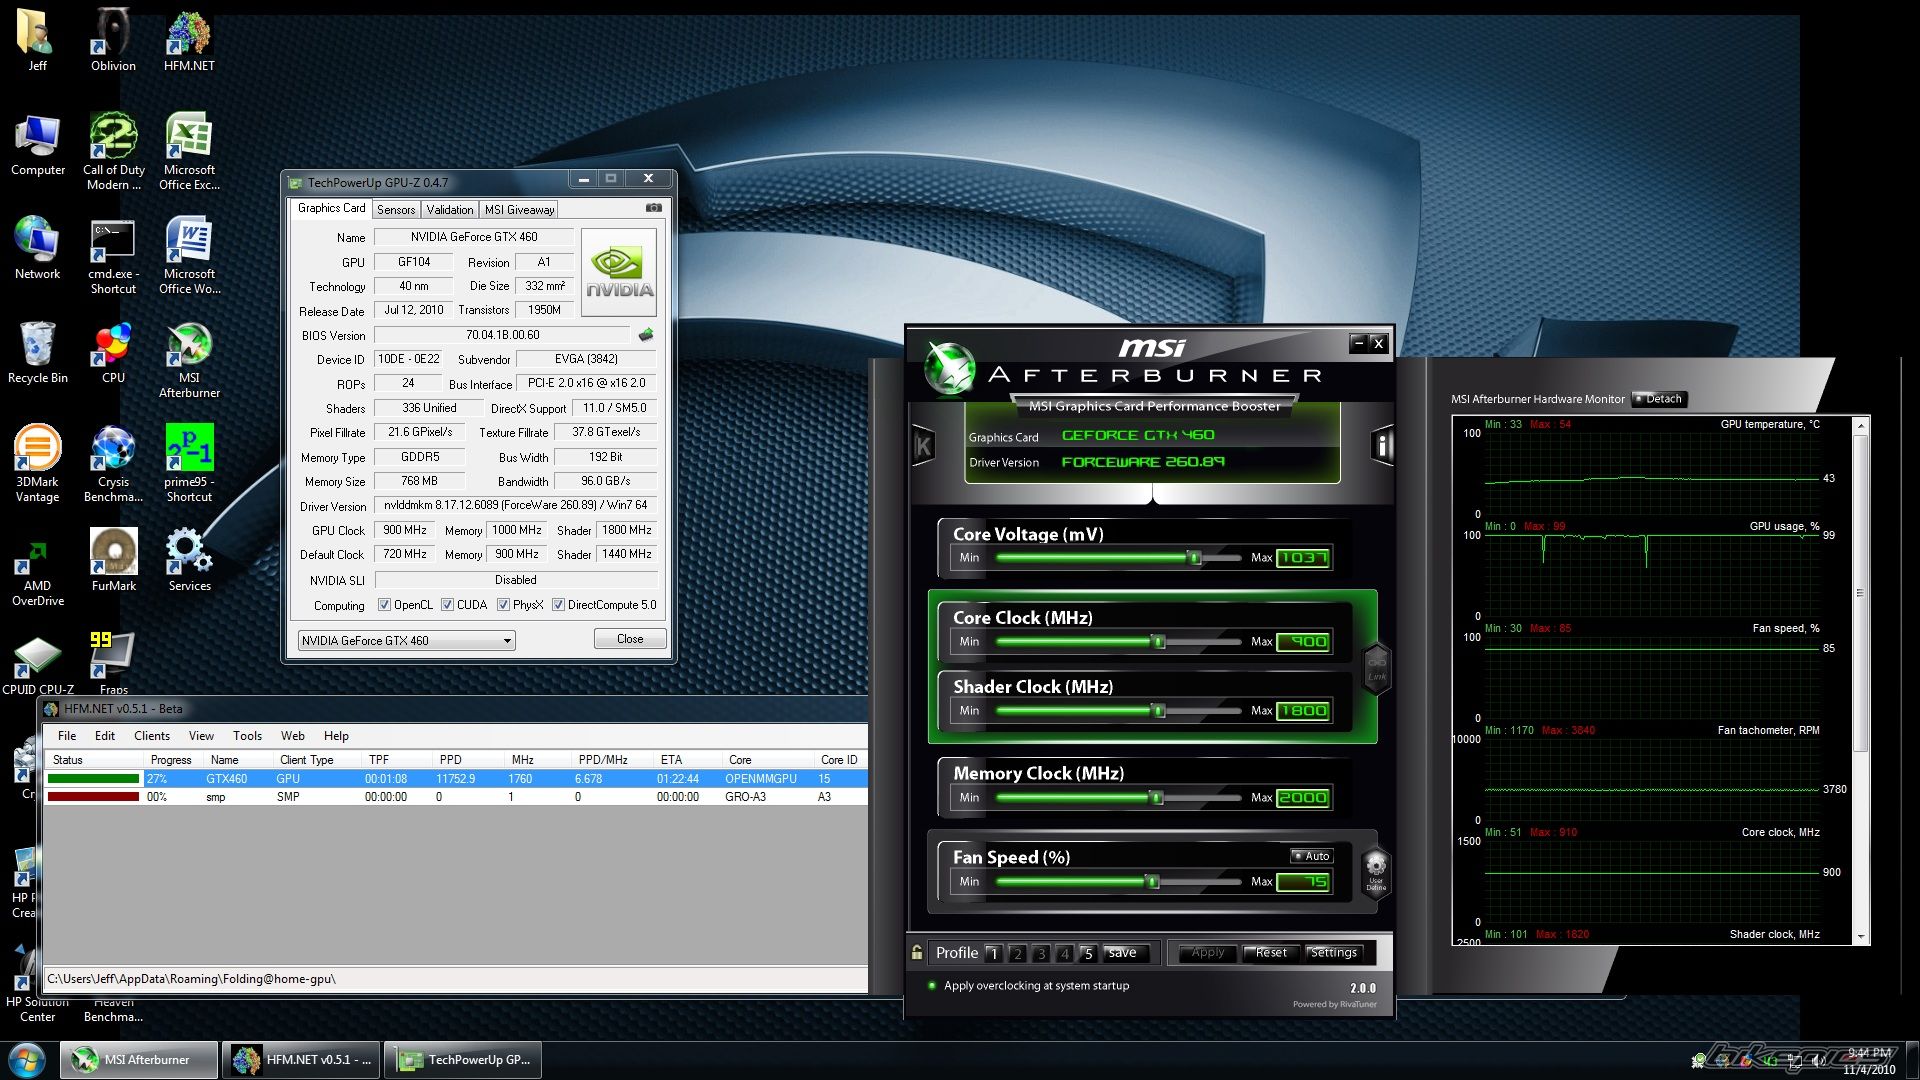Open Call of Duty Modern Warfare shortcut
The image size is (1920, 1080).
113,150
